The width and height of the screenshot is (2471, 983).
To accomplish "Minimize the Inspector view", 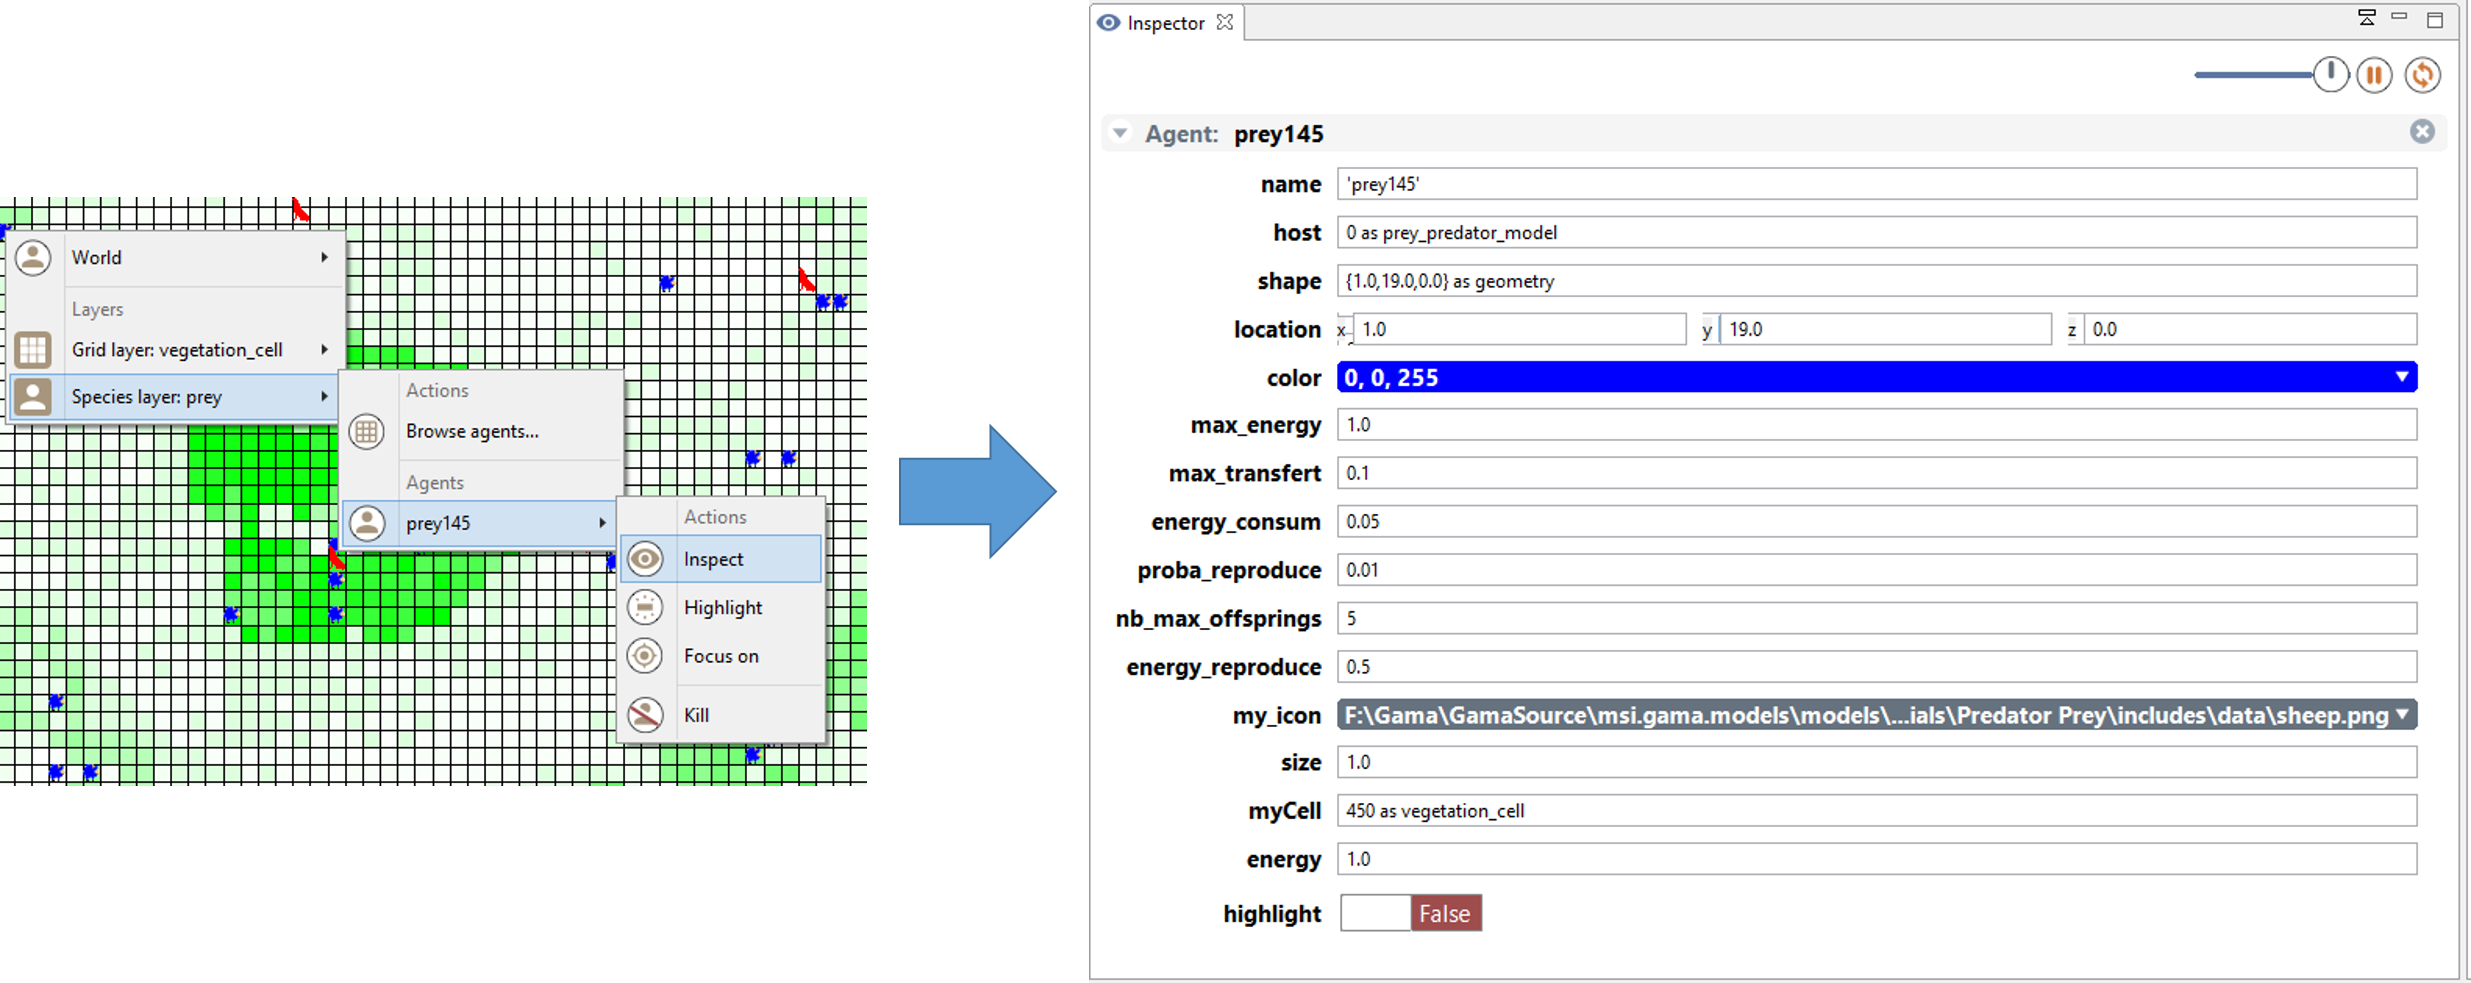I will pyautogui.click(x=2399, y=17).
